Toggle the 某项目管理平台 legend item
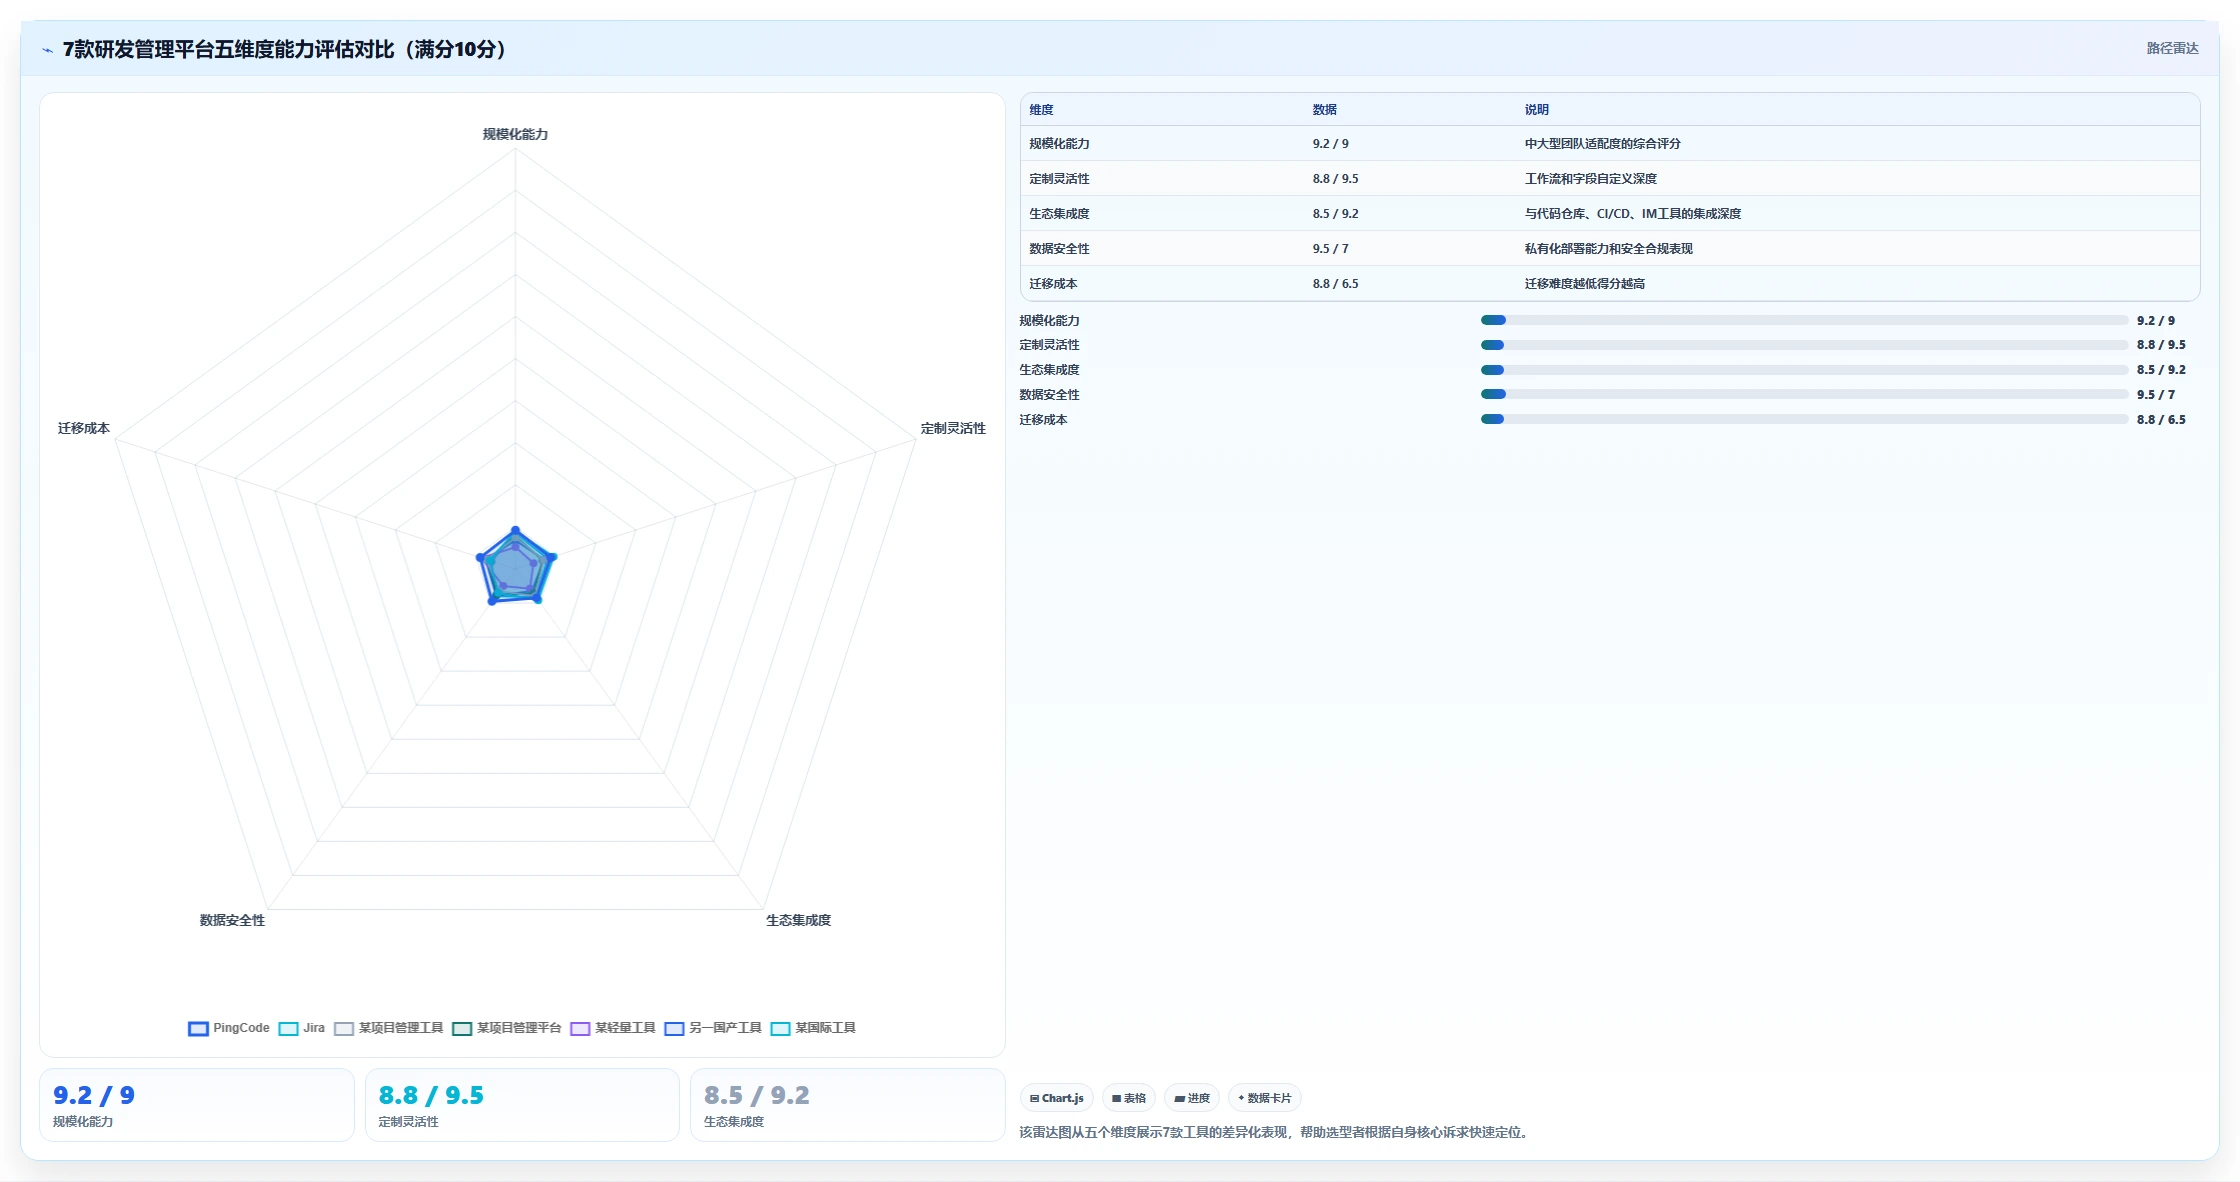This screenshot has height=1182, width=2240. pyautogui.click(x=507, y=1028)
